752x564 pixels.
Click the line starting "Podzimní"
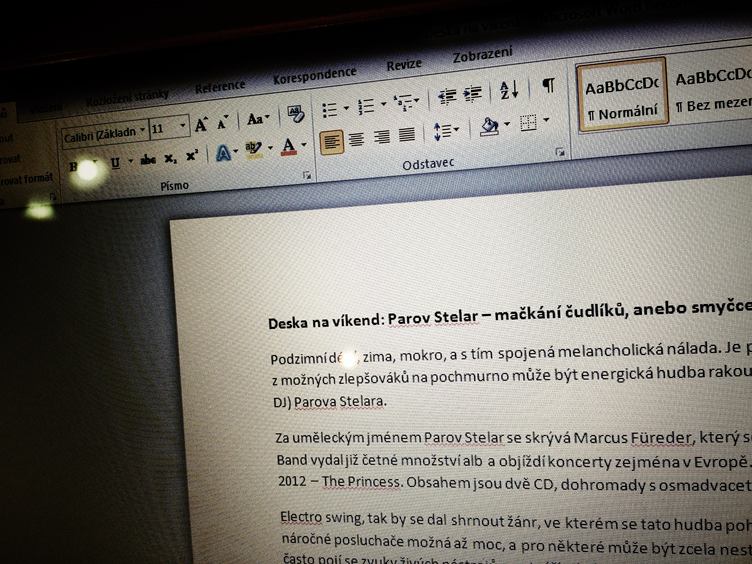[x=511, y=353]
